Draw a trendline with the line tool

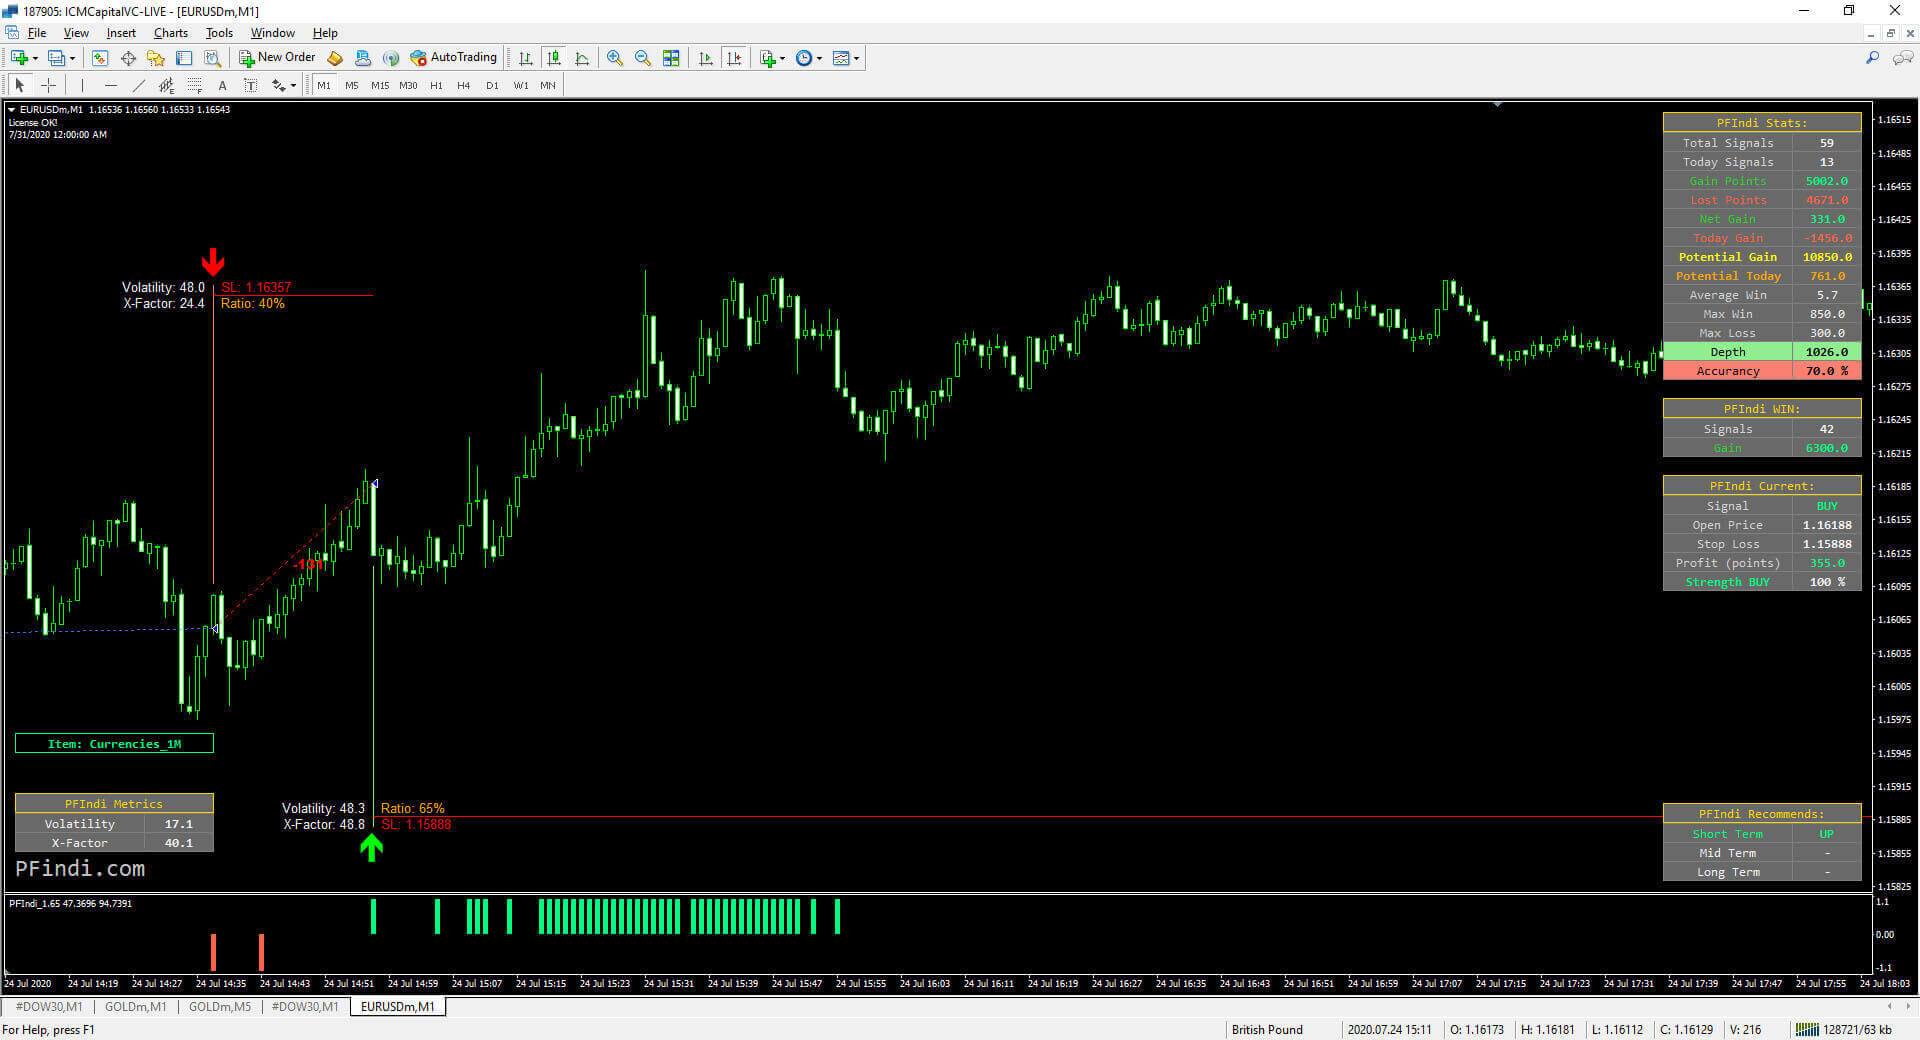tap(139, 86)
